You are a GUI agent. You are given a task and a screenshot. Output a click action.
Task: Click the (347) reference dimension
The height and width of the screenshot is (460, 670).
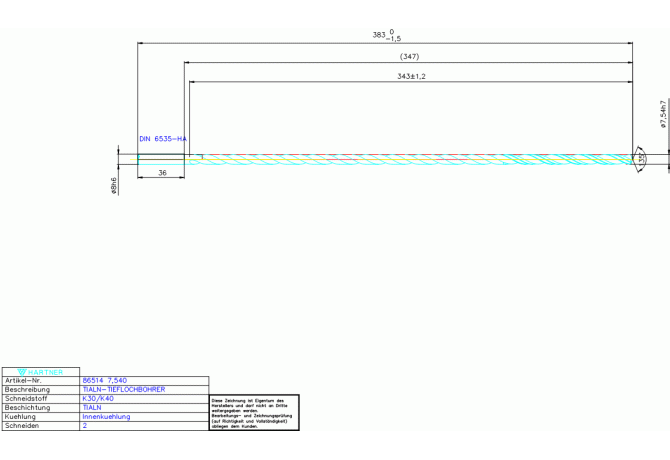click(x=409, y=57)
